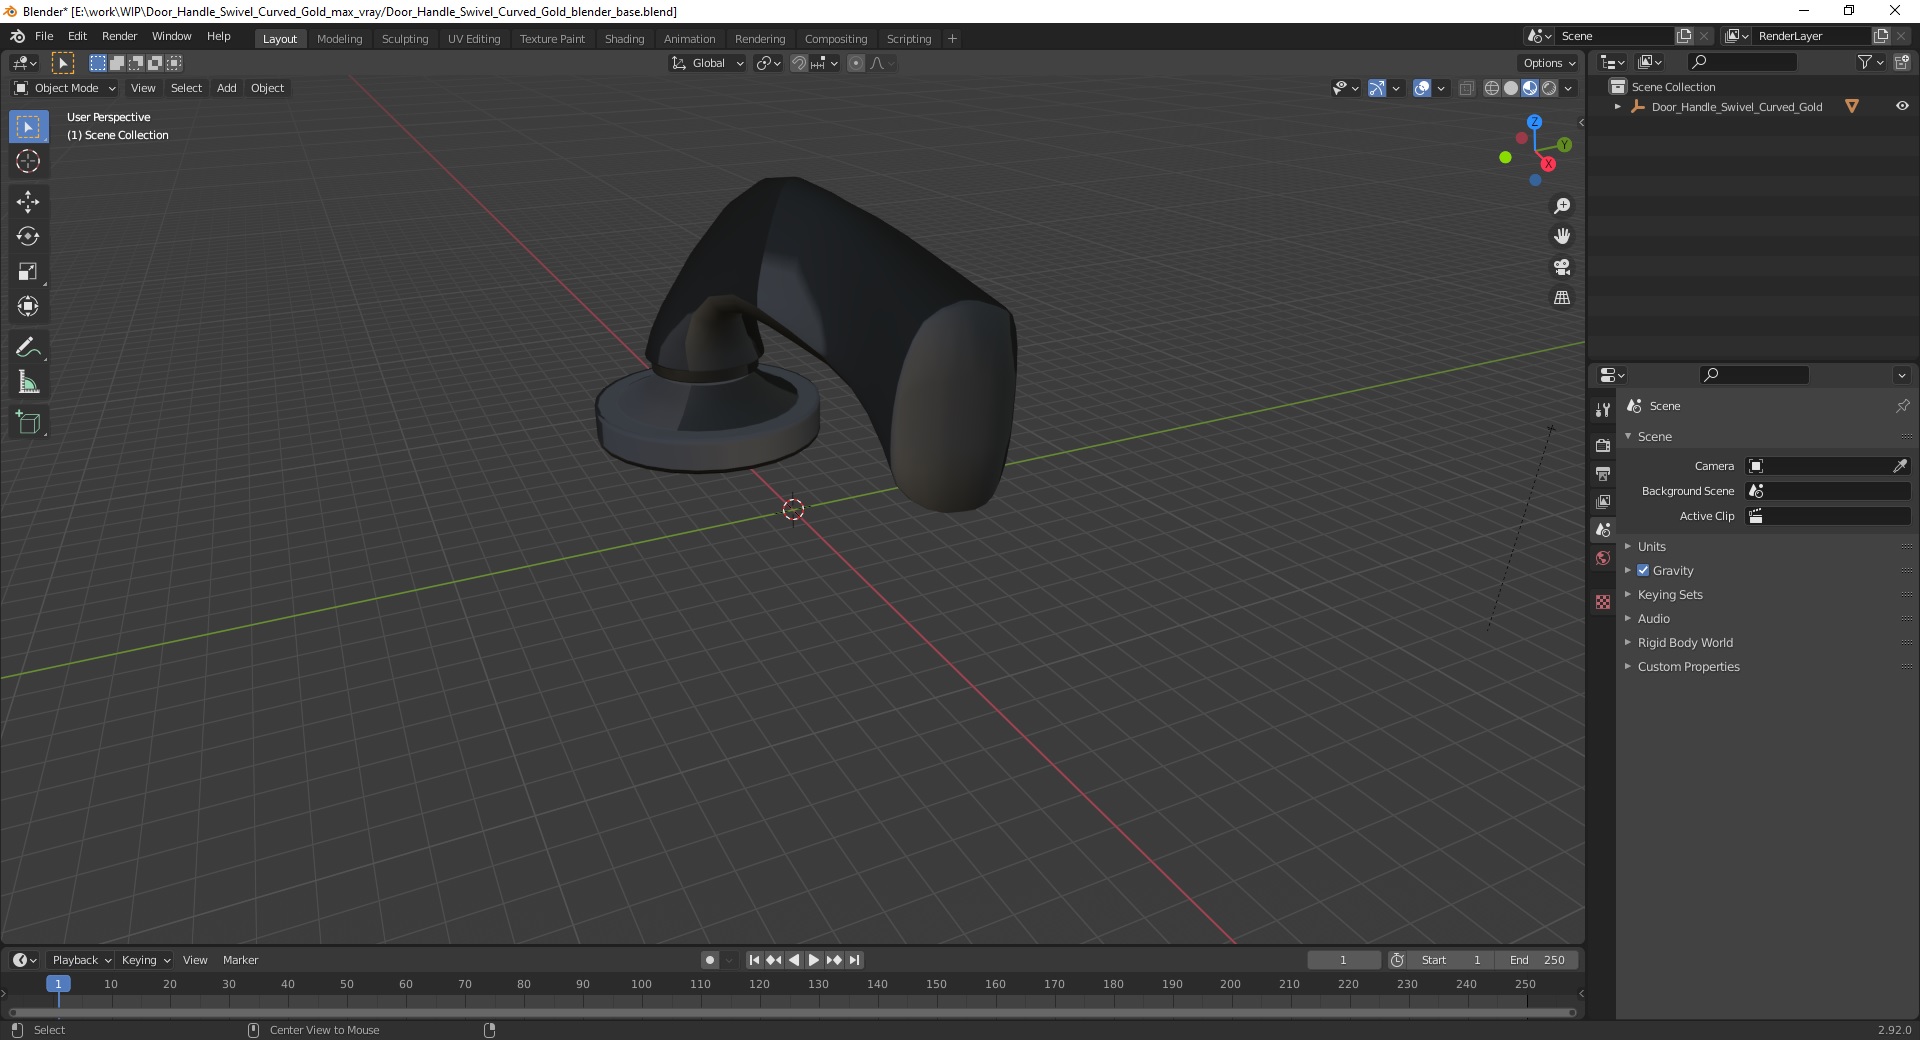Switch to the Shading workspace tab
The image size is (1920, 1040).
pyautogui.click(x=624, y=39)
